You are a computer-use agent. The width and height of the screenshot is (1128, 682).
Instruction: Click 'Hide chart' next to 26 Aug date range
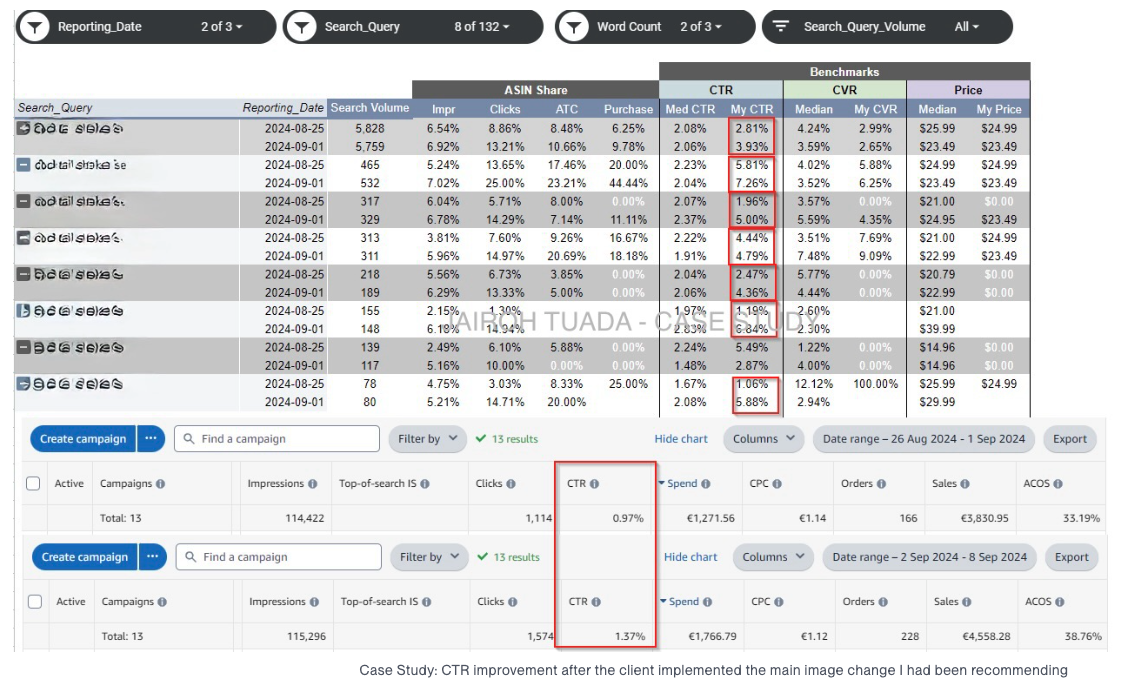[681, 439]
